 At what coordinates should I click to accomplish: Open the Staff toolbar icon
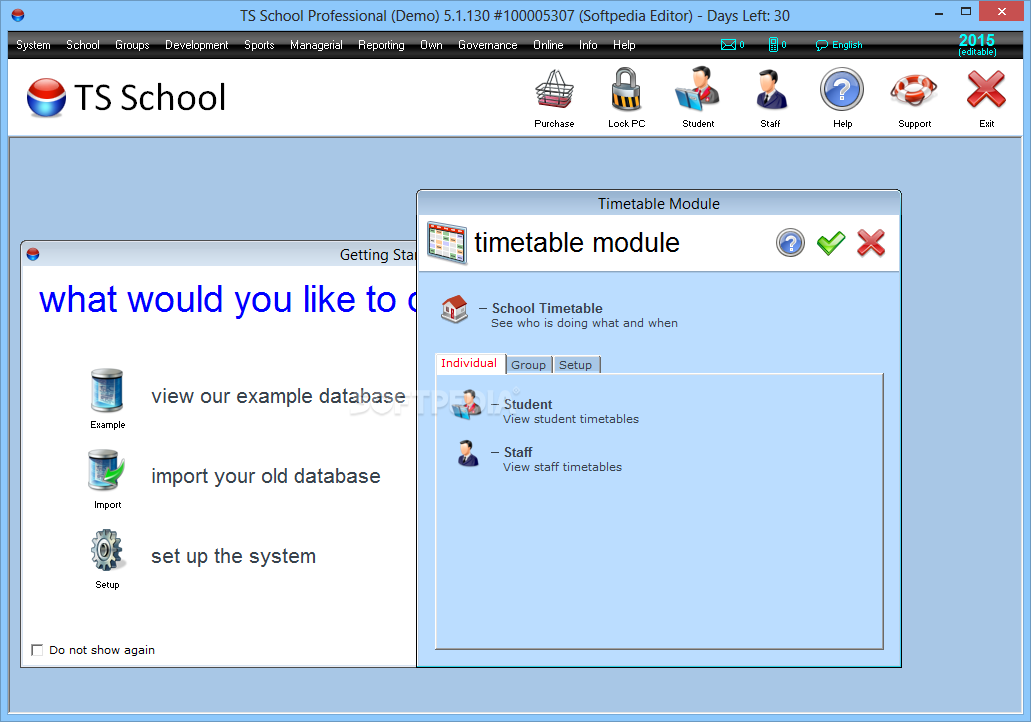[771, 89]
